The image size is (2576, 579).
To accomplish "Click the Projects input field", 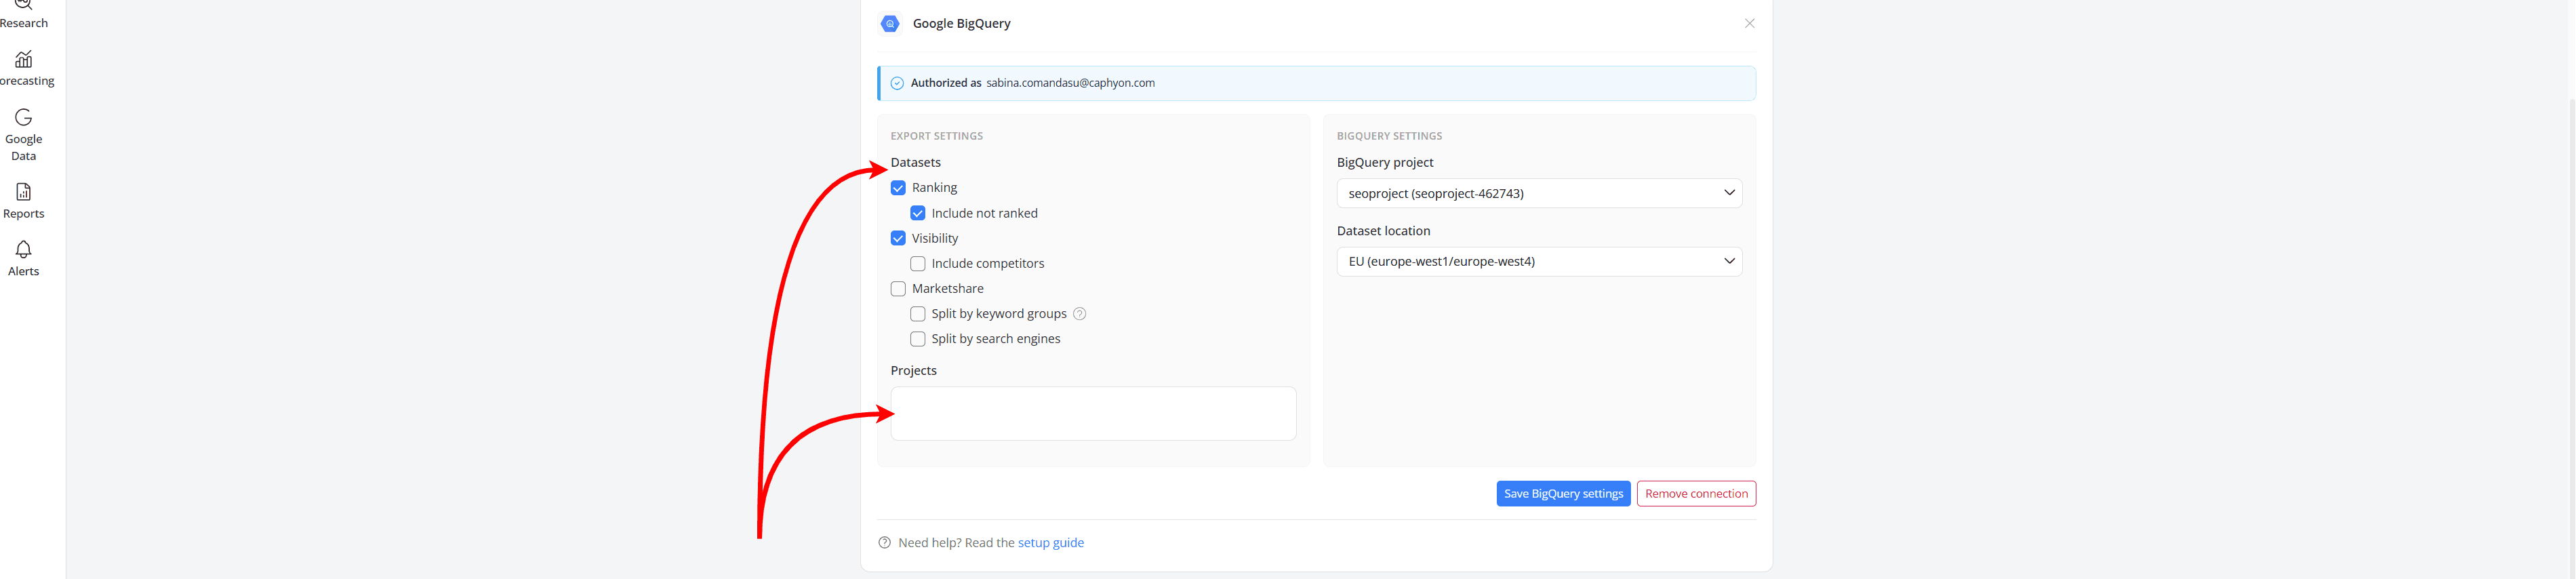I will tap(1093, 414).
